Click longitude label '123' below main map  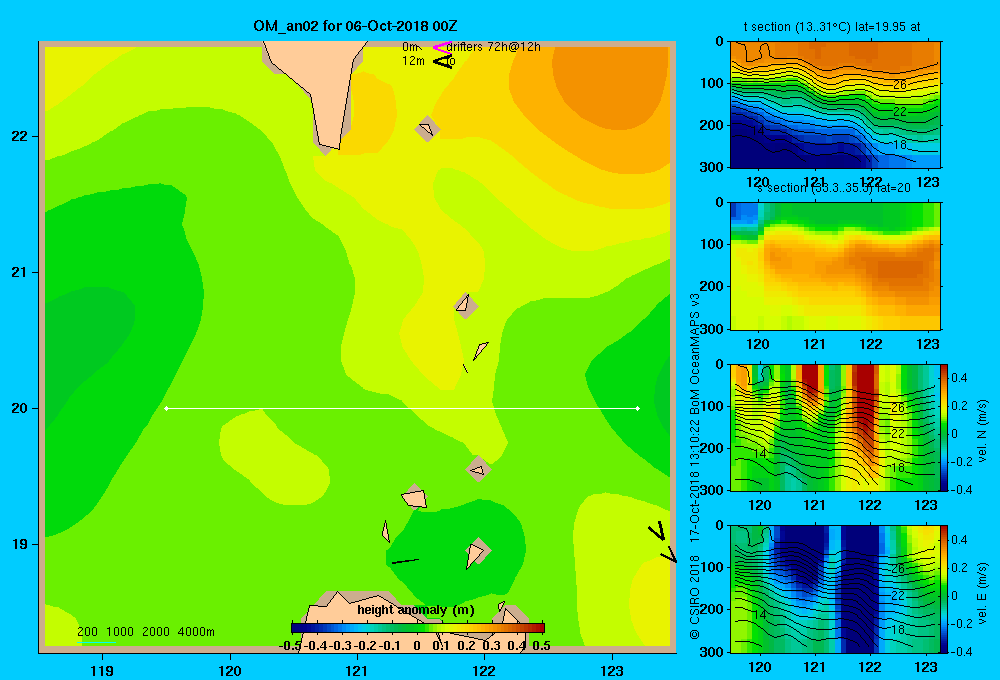[x=612, y=670]
